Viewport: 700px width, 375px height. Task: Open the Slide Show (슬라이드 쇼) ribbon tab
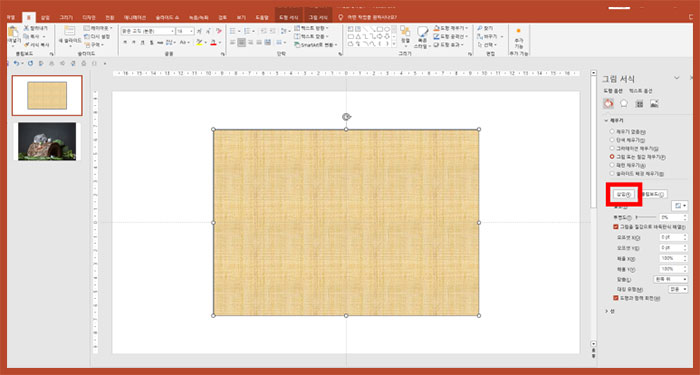pos(167,17)
